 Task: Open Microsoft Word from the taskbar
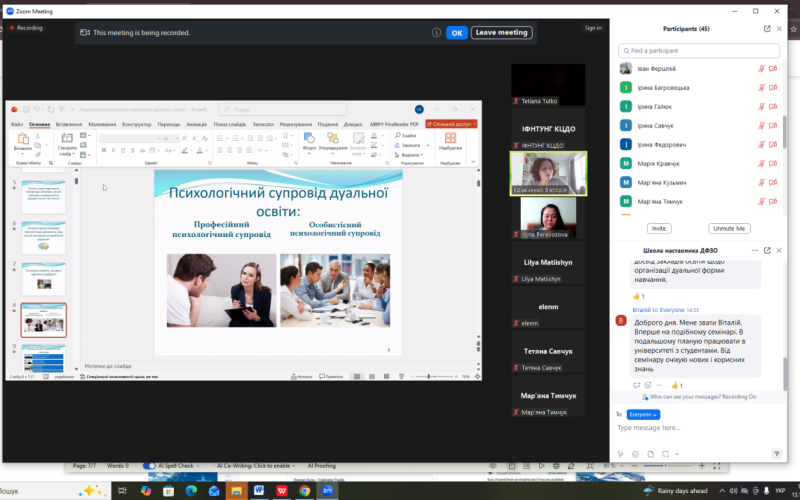coord(259,491)
